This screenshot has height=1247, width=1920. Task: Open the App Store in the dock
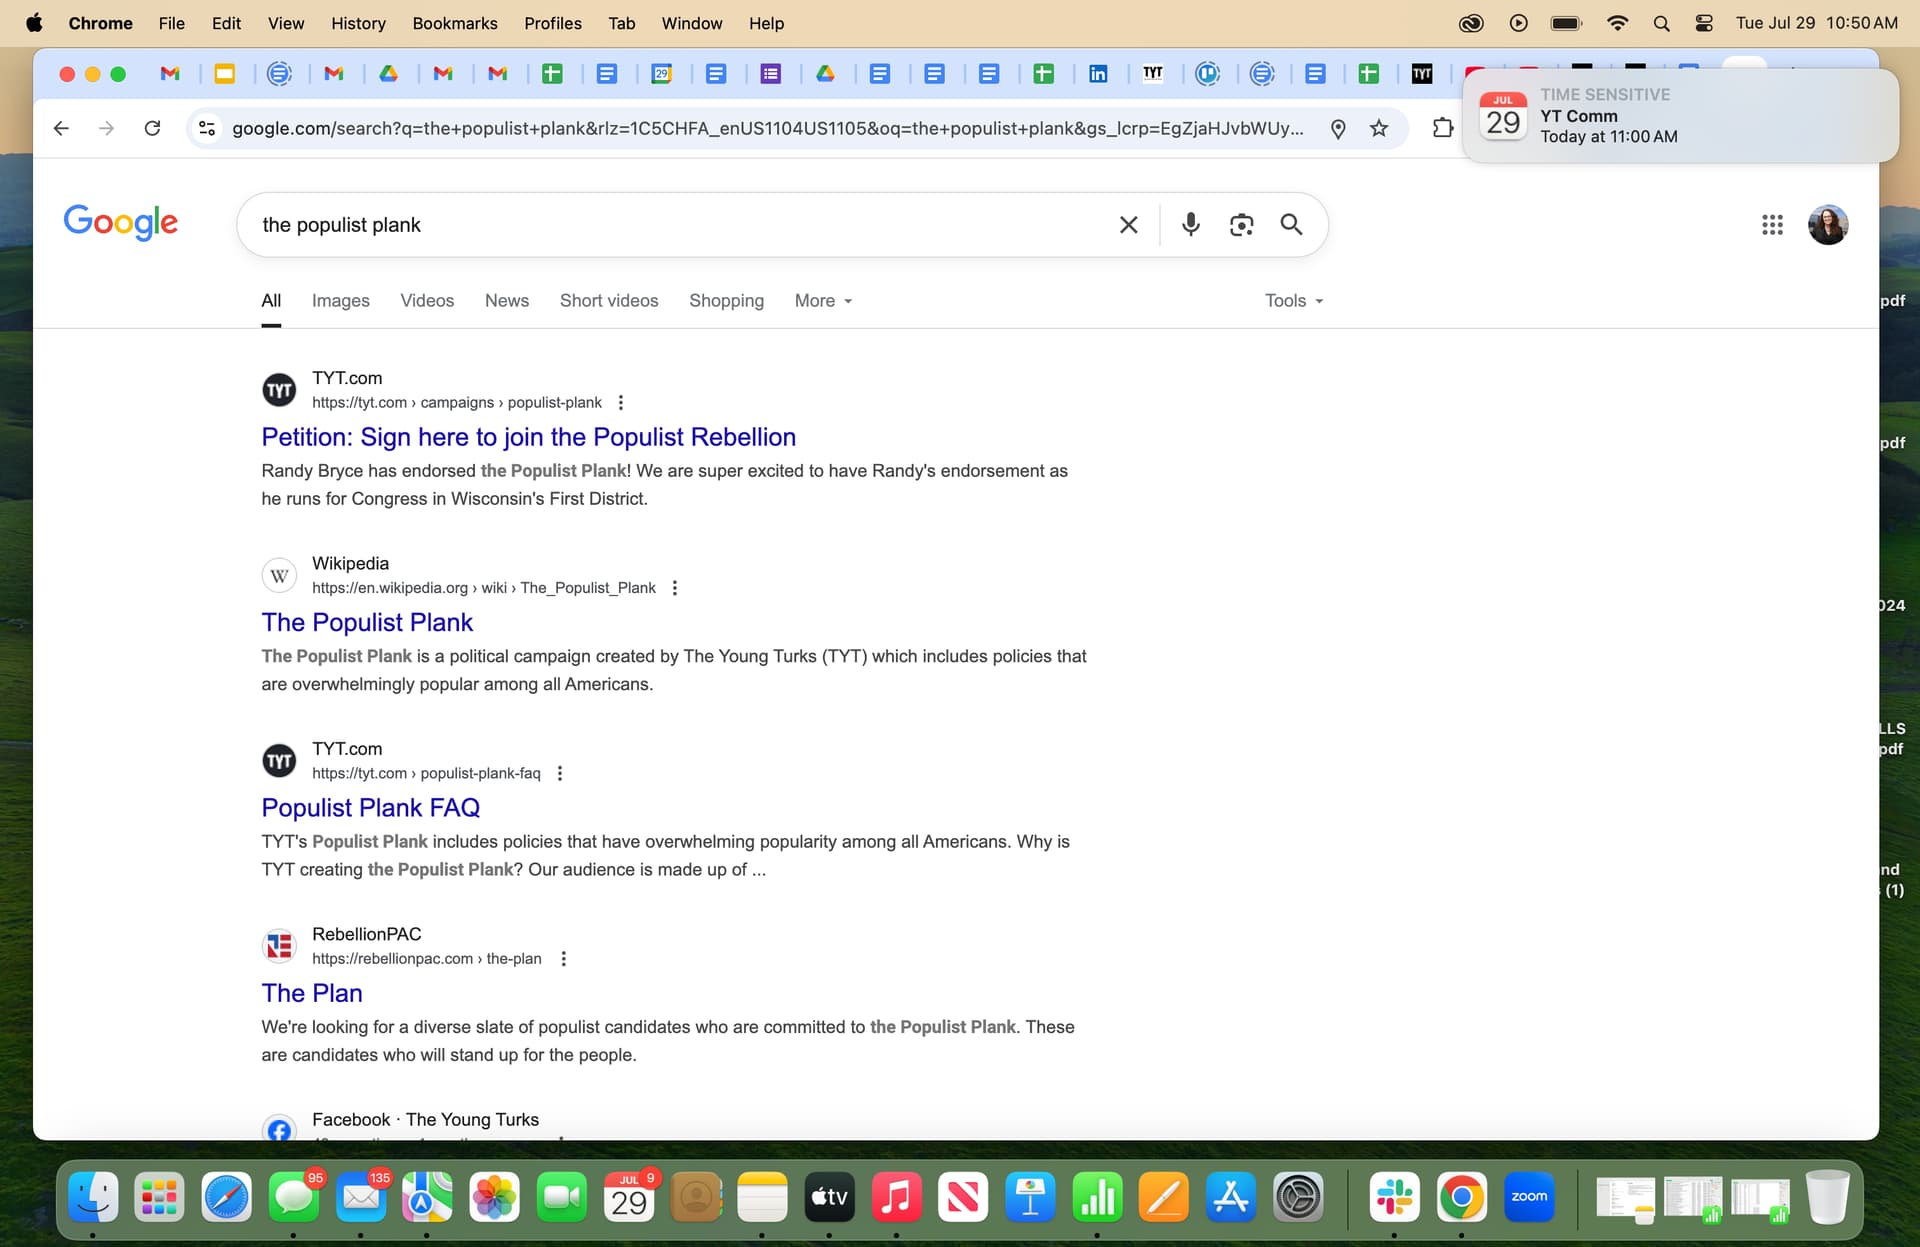tap(1231, 1197)
